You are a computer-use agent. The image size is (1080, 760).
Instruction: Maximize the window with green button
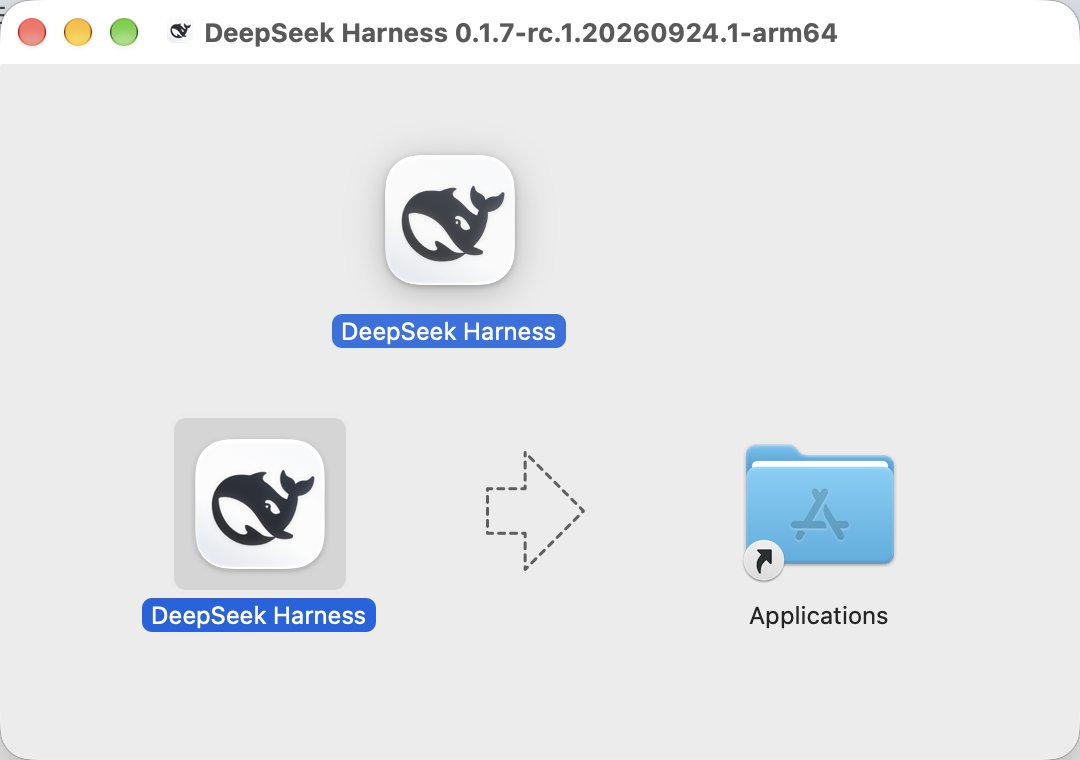click(124, 32)
